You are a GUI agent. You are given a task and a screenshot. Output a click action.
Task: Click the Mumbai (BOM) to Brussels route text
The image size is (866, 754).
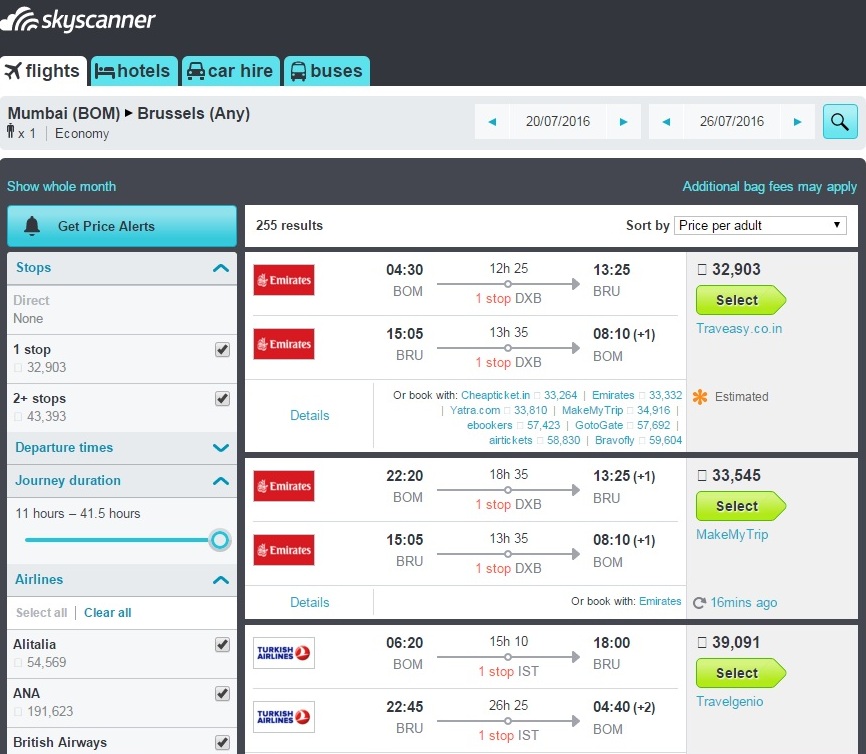point(129,113)
